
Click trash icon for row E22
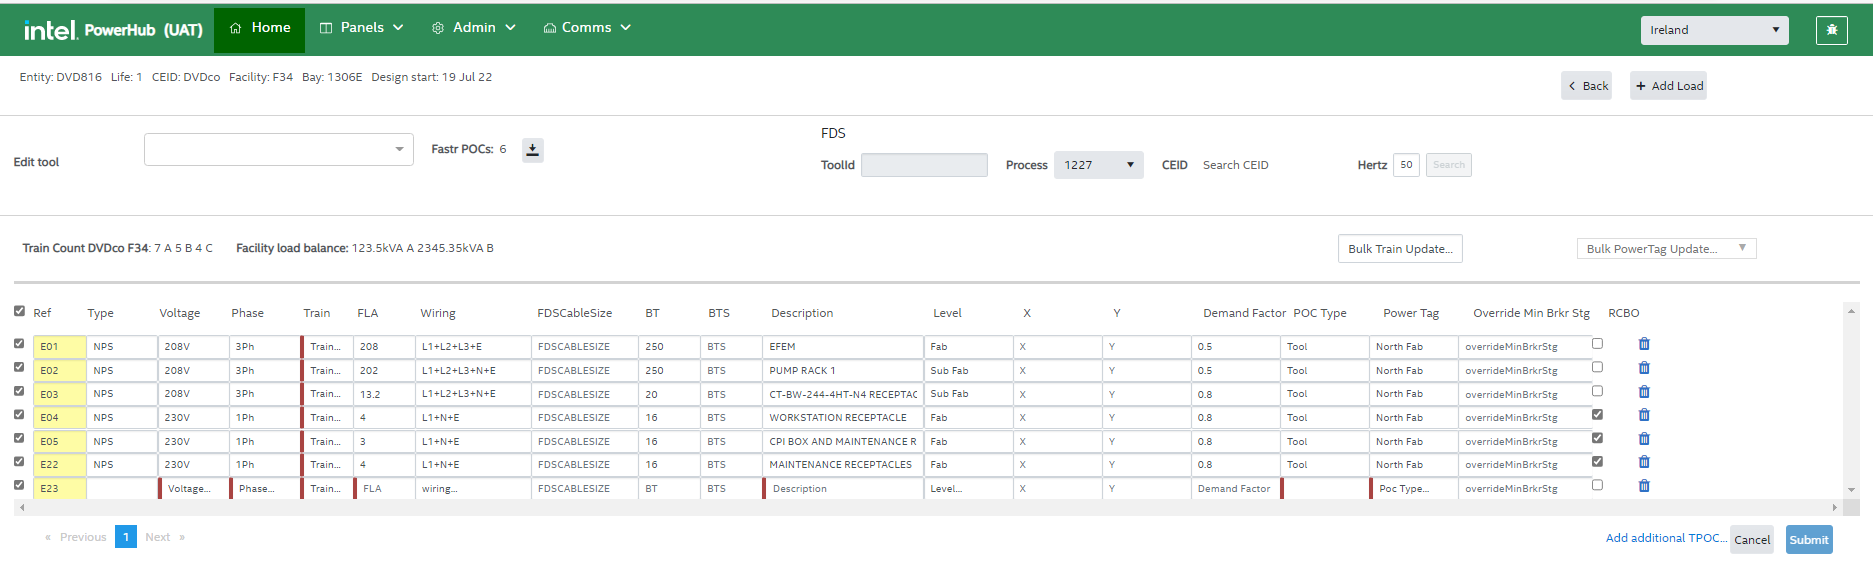(x=1644, y=462)
